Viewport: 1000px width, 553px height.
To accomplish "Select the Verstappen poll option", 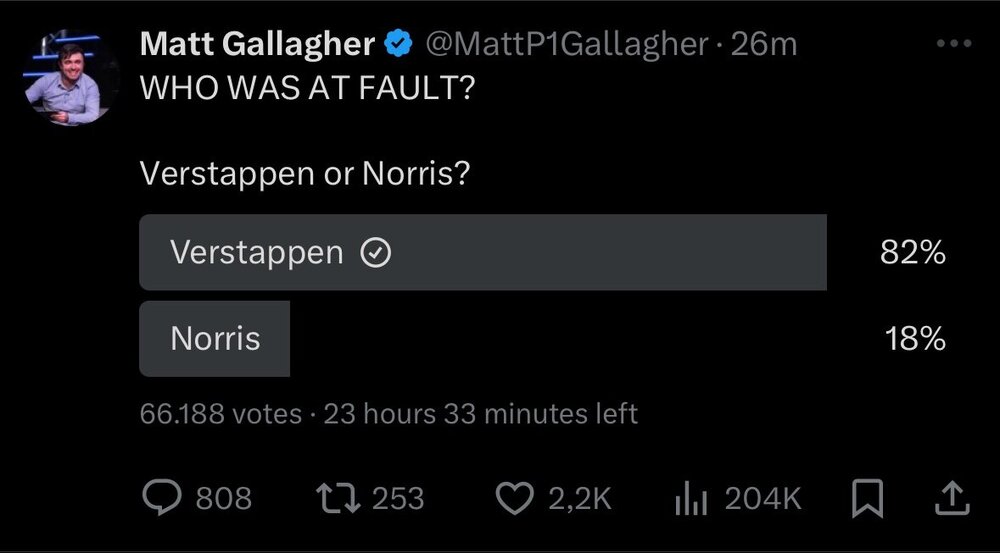I will coord(482,253).
